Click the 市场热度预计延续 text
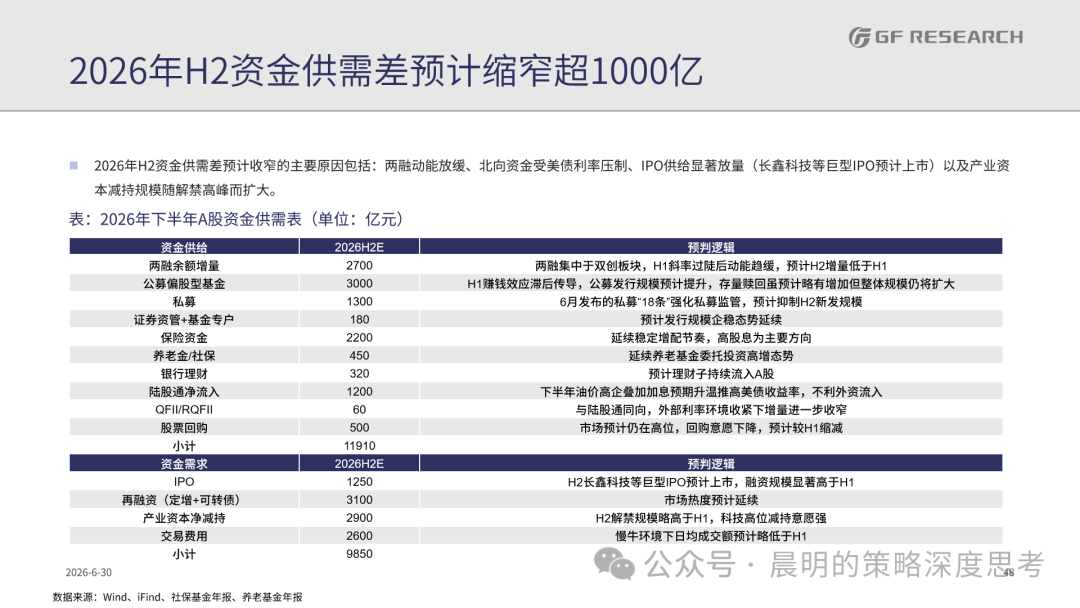1080x608 pixels. [x=711, y=499]
